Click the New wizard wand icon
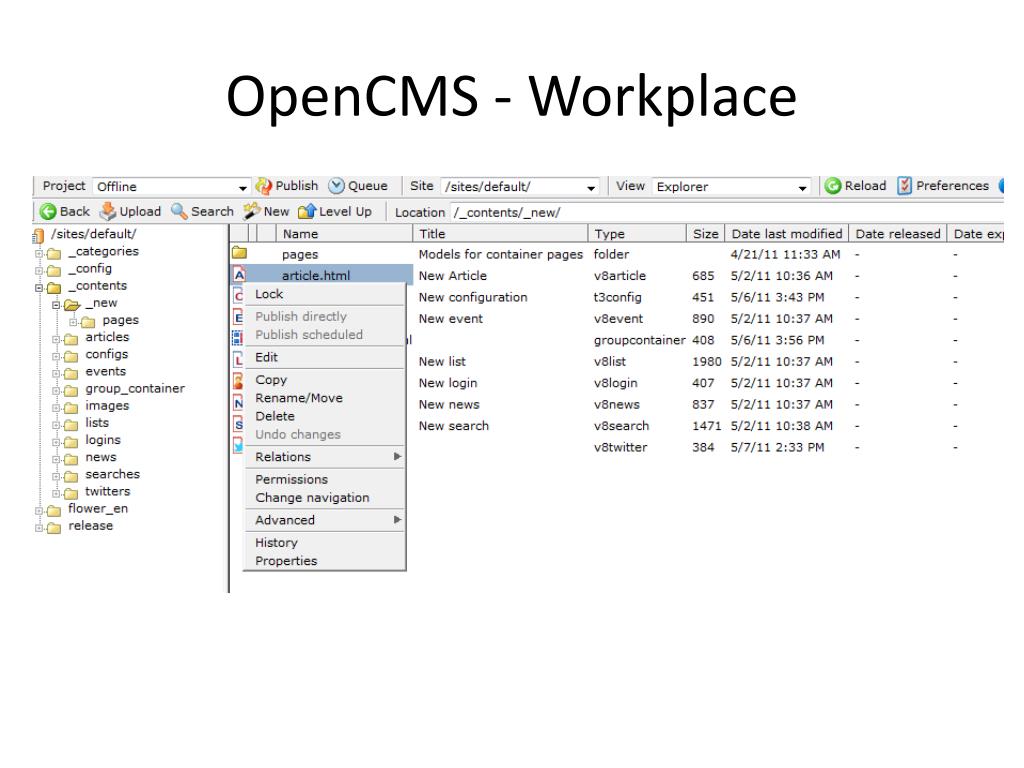 [x=251, y=211]
